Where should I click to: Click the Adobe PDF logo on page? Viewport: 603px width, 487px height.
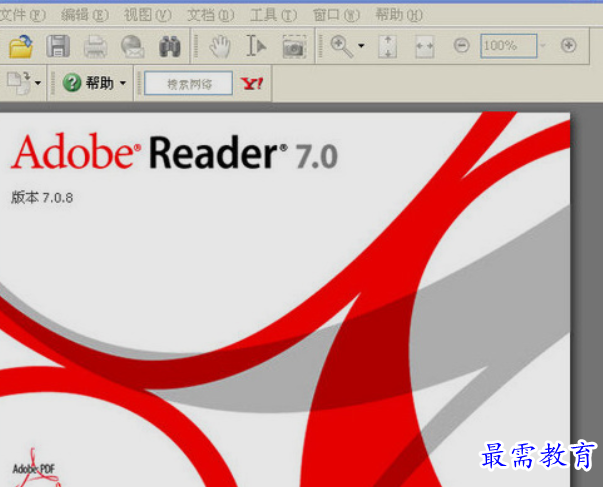37,467
